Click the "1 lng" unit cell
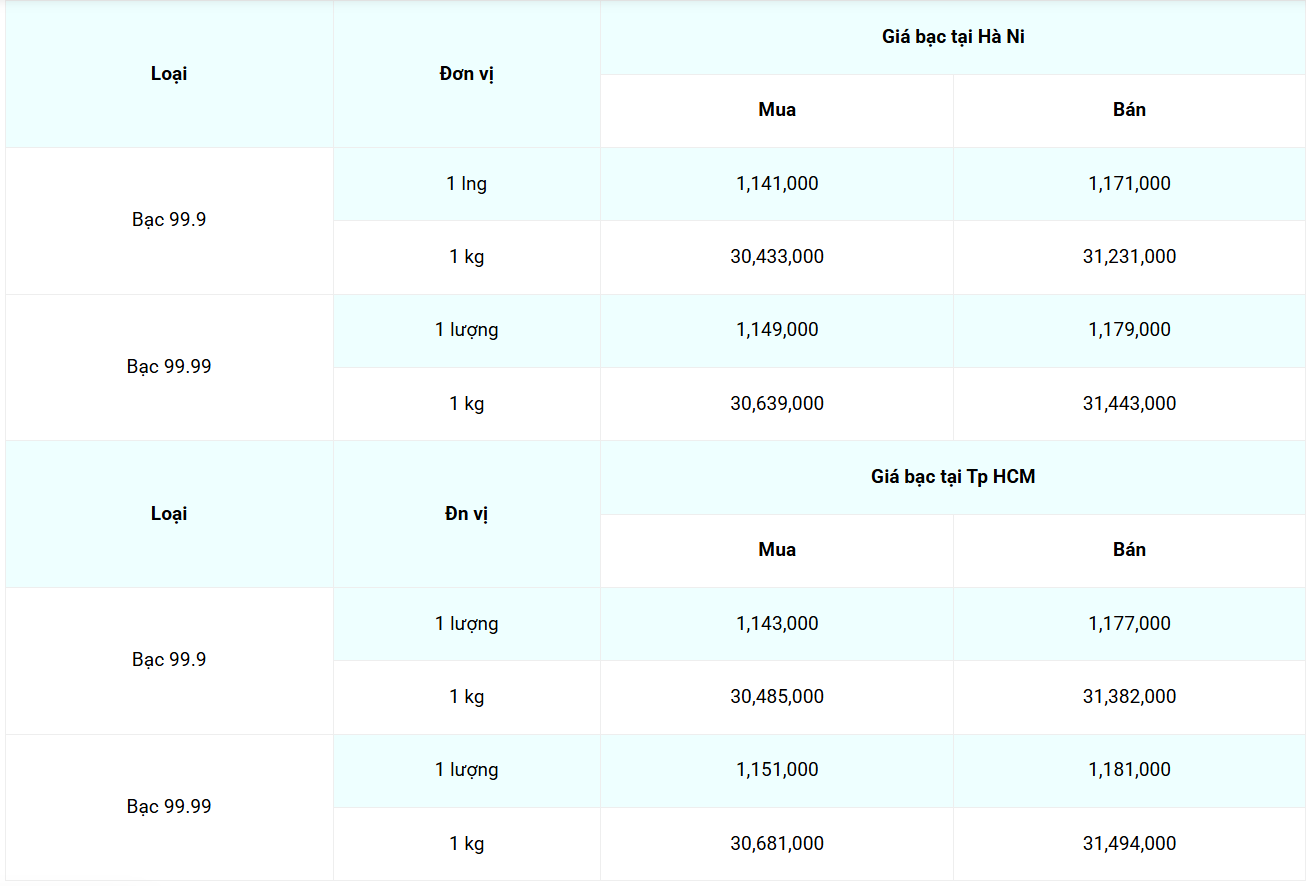Viewport: 1306px width, 886px height. point(466,184)
